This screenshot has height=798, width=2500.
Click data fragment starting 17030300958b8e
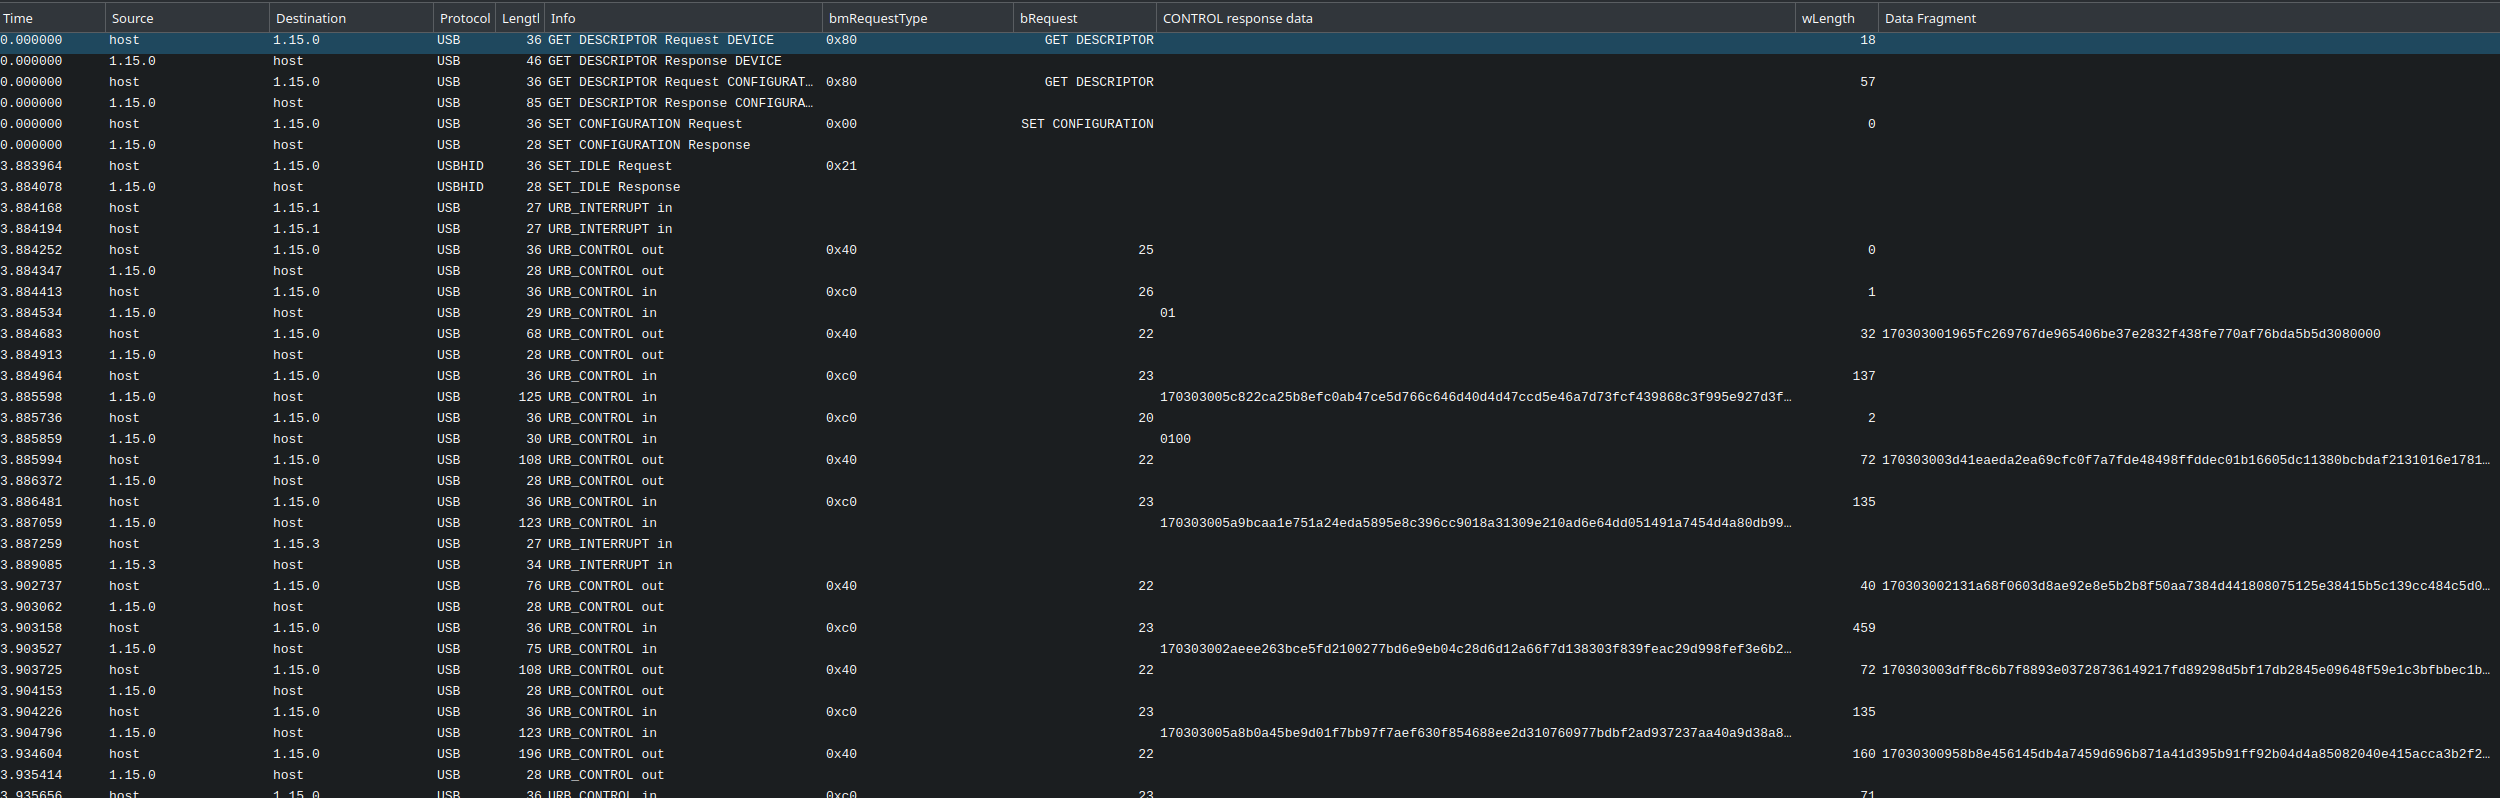click(x=2186, y=754)
